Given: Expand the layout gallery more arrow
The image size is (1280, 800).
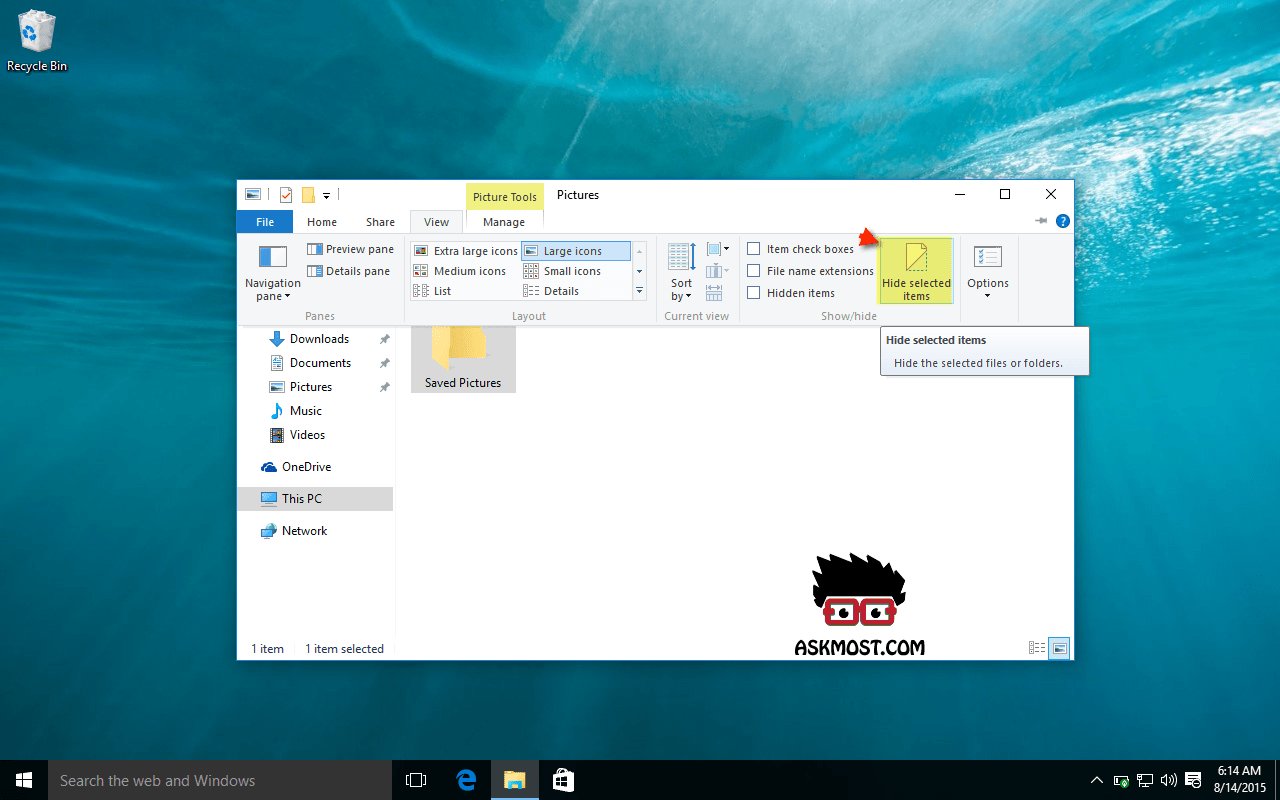Looking at the screenshot, I should pyautogui.click(x=640, y=291).
